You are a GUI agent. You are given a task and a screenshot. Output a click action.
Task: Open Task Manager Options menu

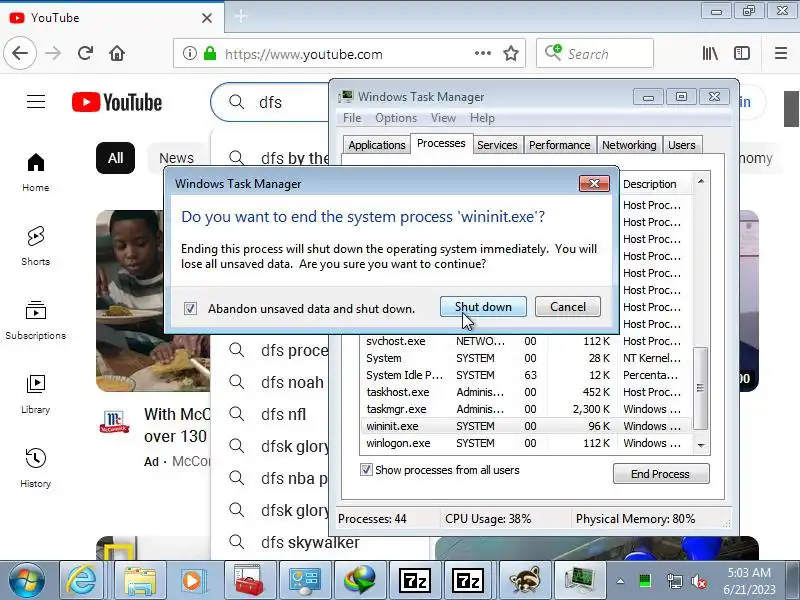(x=396, y=118)
